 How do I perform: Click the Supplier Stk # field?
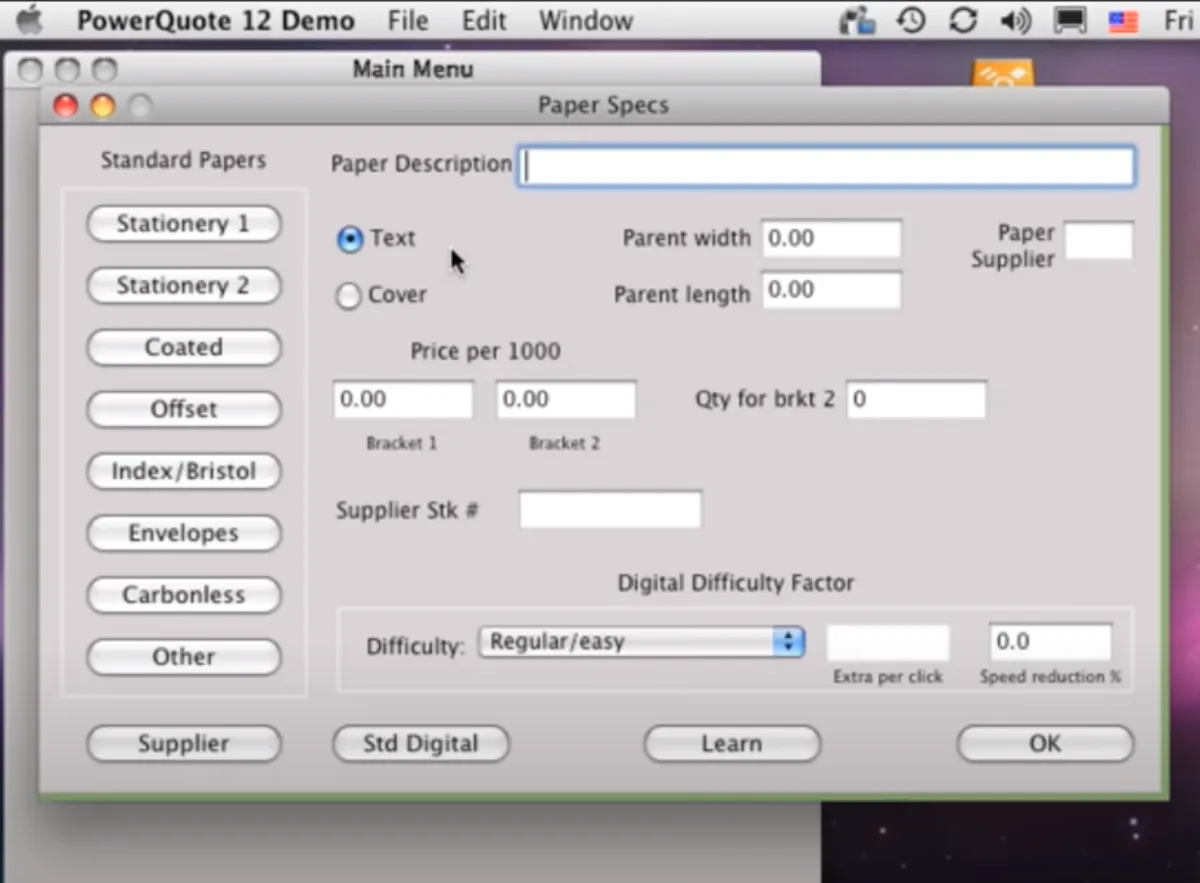coord(610,510)
